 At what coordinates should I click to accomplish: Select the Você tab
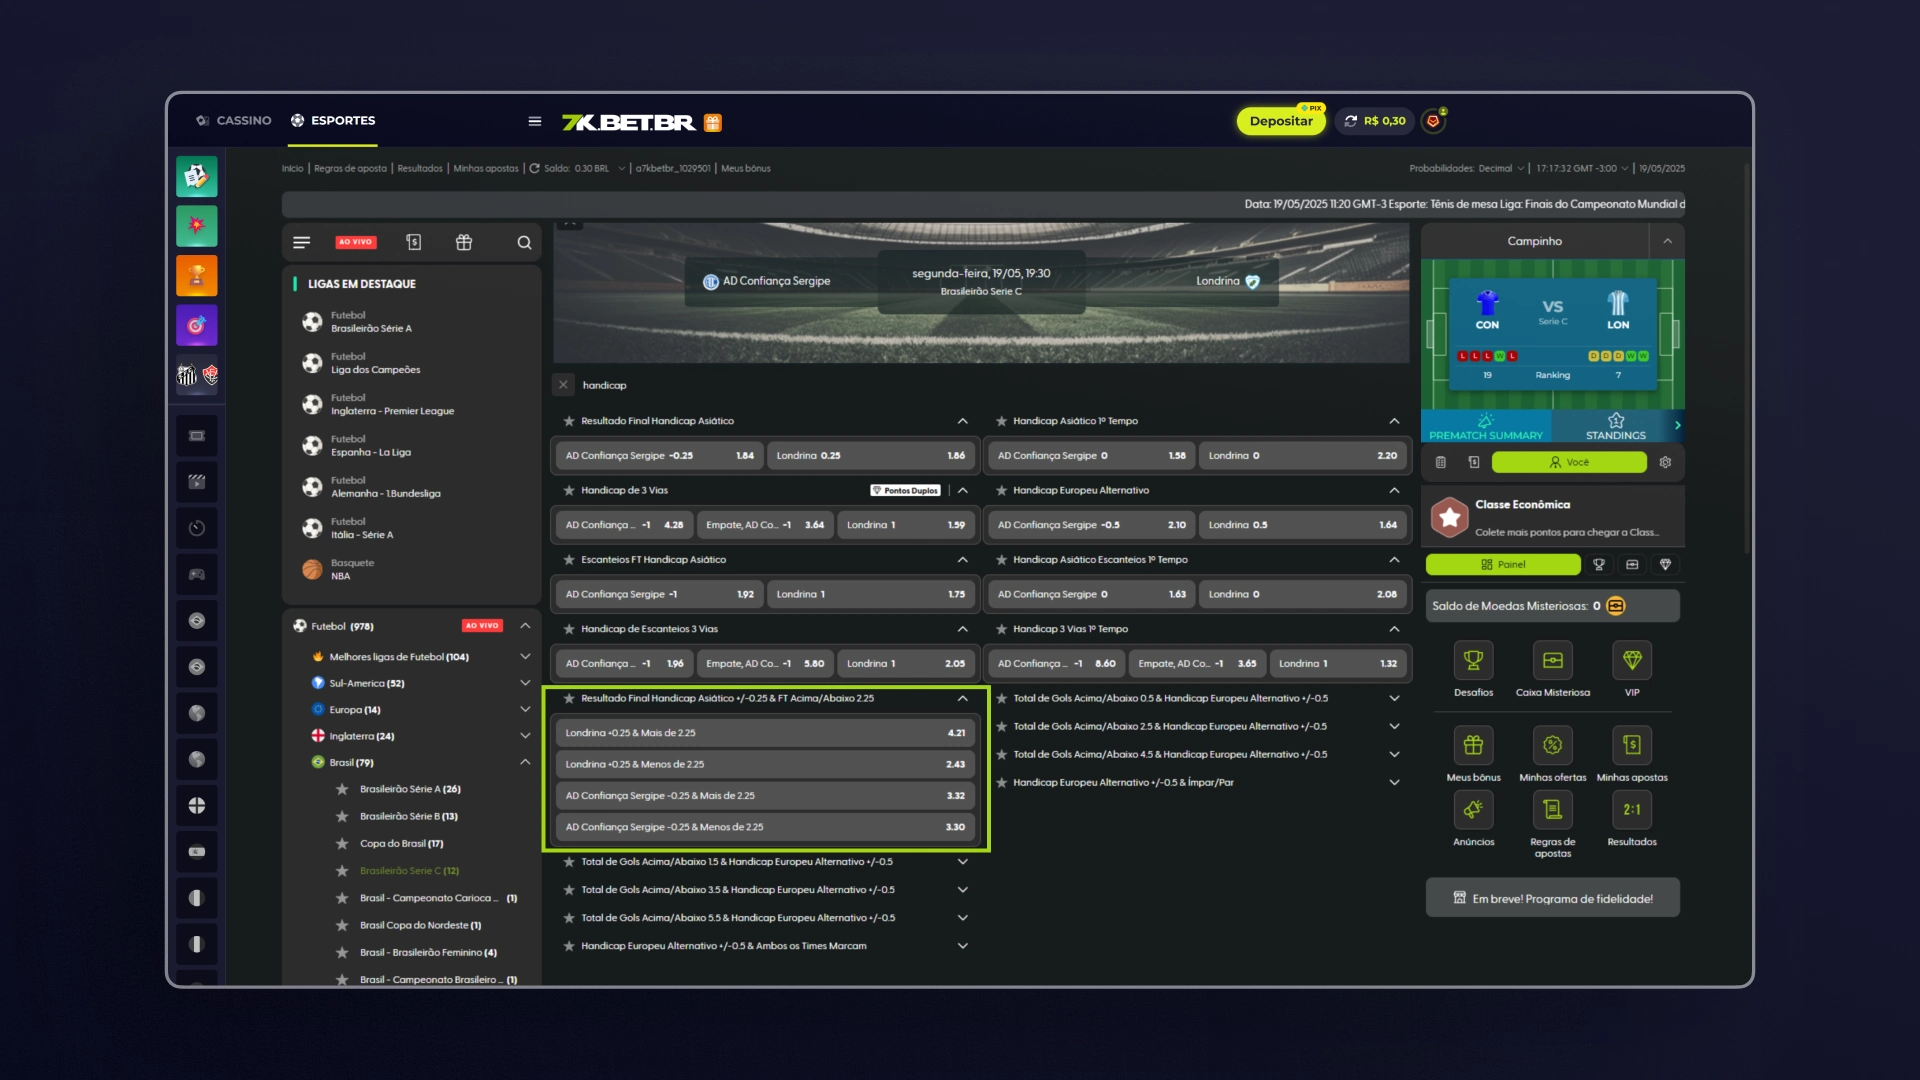[1569, 462]
